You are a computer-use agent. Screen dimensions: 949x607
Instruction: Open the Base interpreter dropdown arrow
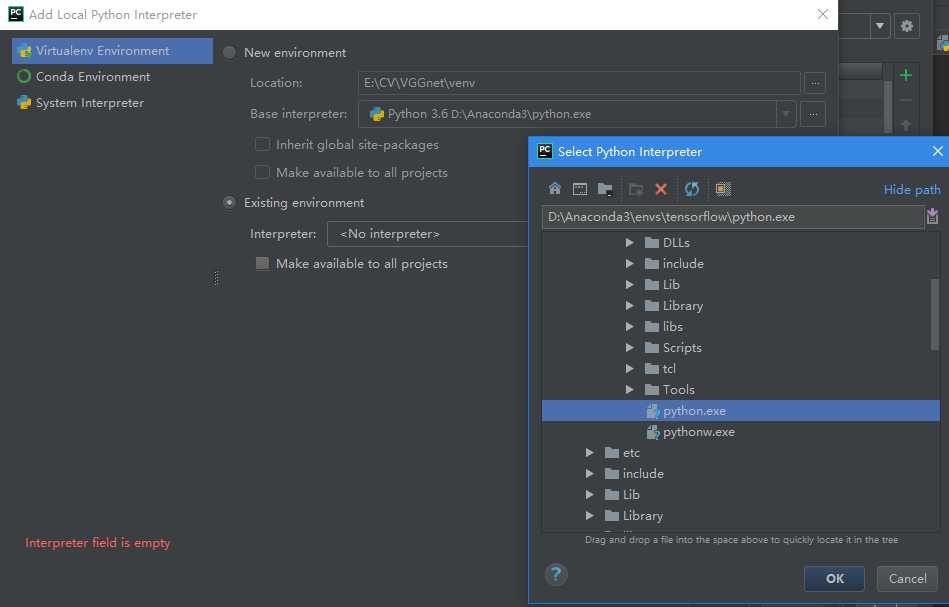click(x=786, y=114)
